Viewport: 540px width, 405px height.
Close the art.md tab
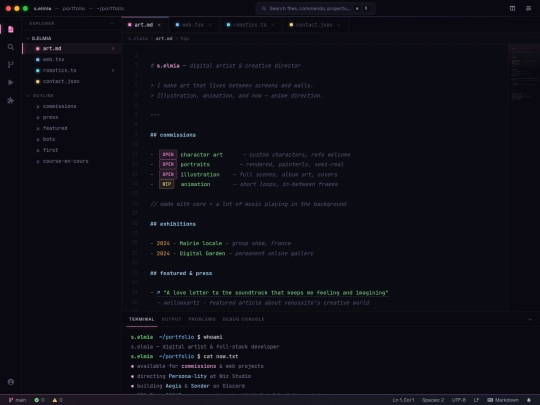point(159,25)
